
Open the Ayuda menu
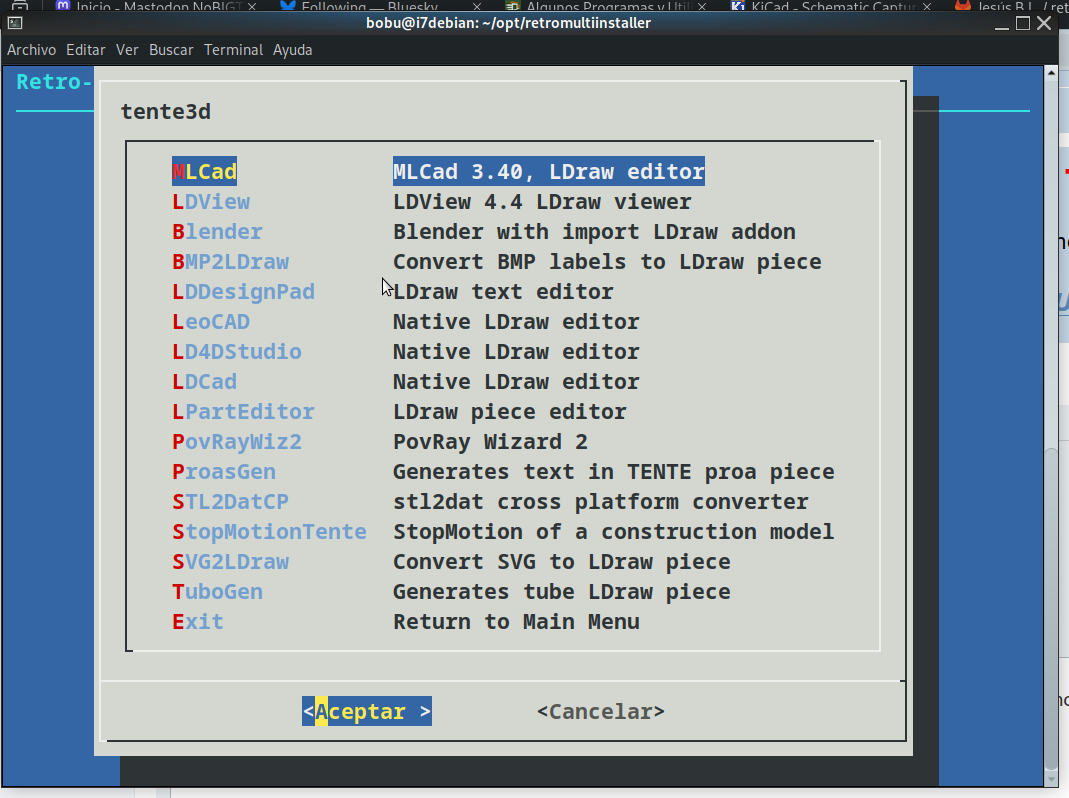tap(292, 50)
